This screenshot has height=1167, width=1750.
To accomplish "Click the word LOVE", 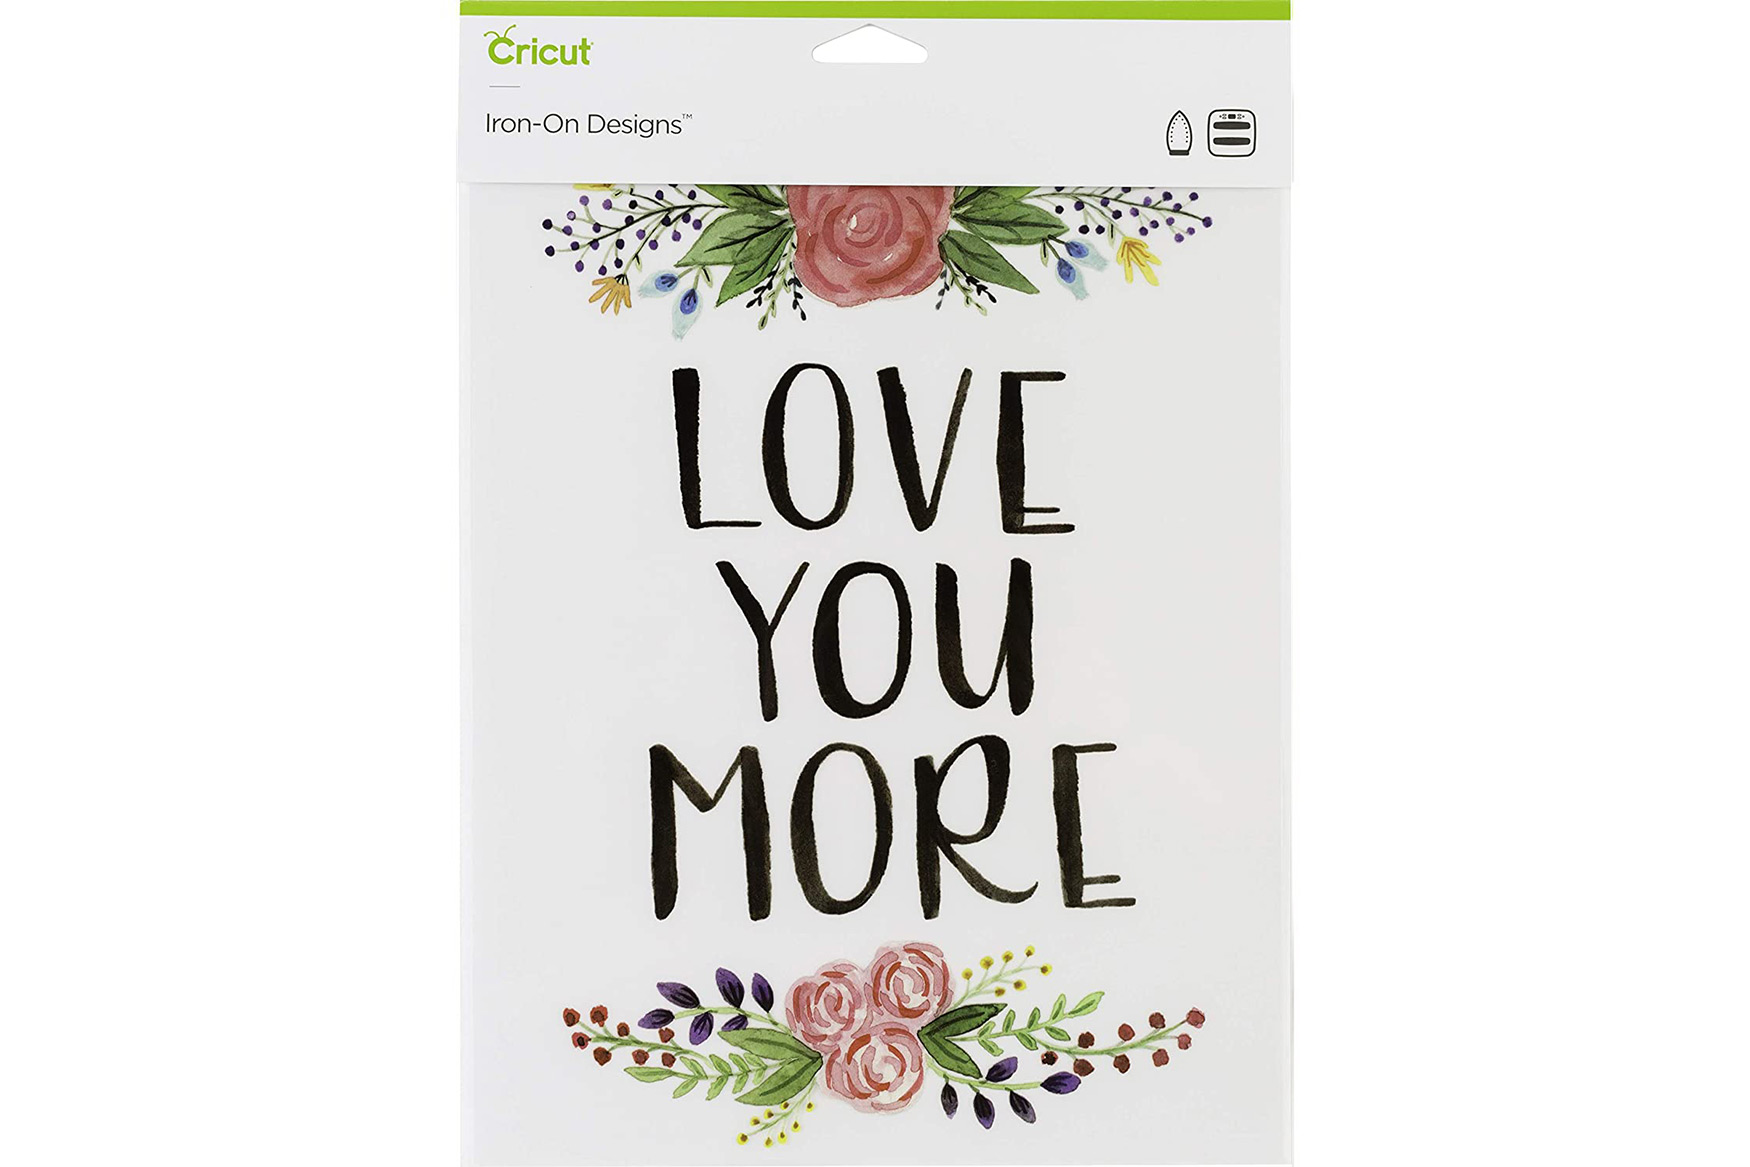I will click(872, 448).
